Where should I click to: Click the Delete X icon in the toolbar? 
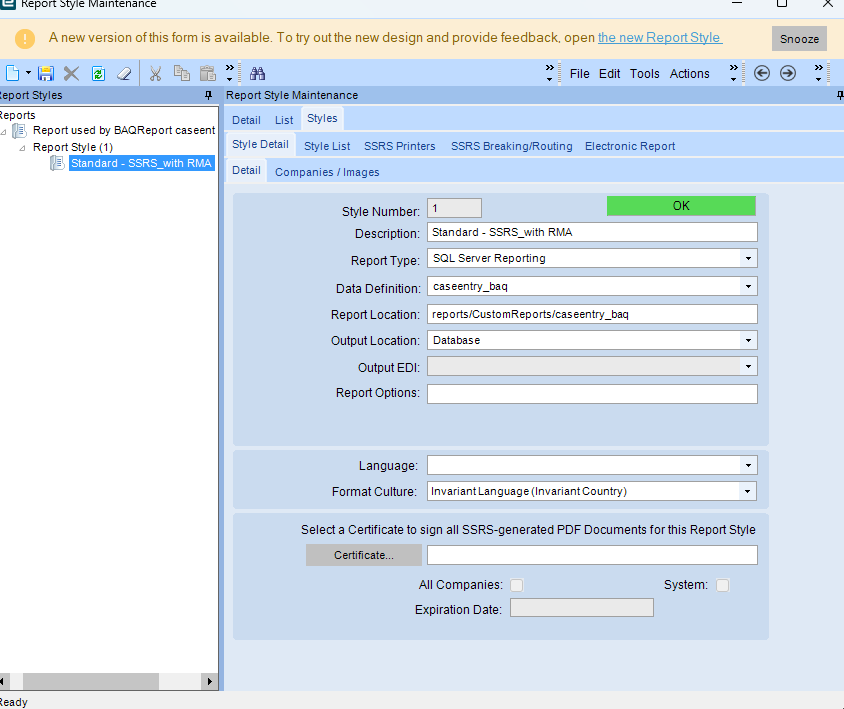[71, 73]
